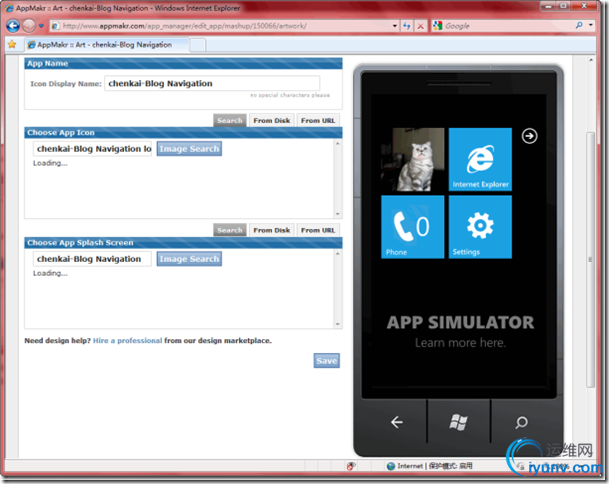The height and width of the screenshot is (484, 609).
Task: Tap the cat photo tile in simulator
Action: (x=412, y=159)
